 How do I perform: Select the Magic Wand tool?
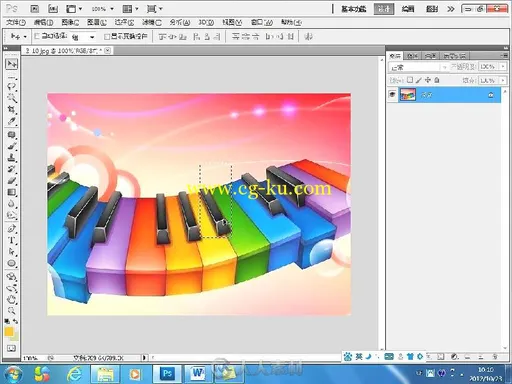point(12,98)
